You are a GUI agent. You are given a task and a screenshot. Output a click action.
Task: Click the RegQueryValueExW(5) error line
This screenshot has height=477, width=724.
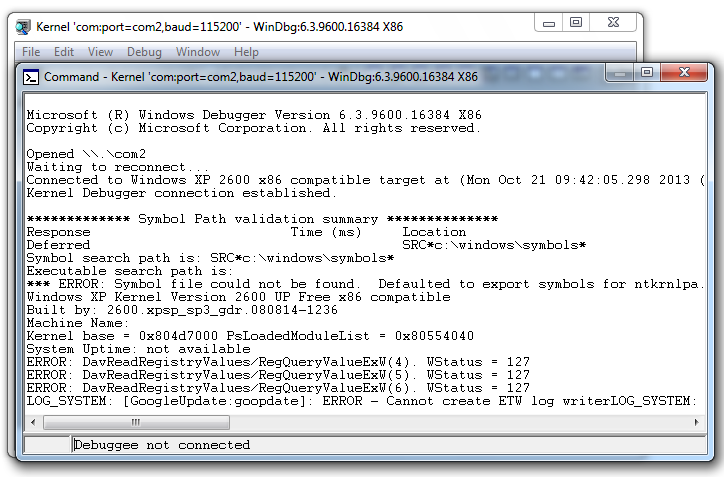click(x=278, y=374)
